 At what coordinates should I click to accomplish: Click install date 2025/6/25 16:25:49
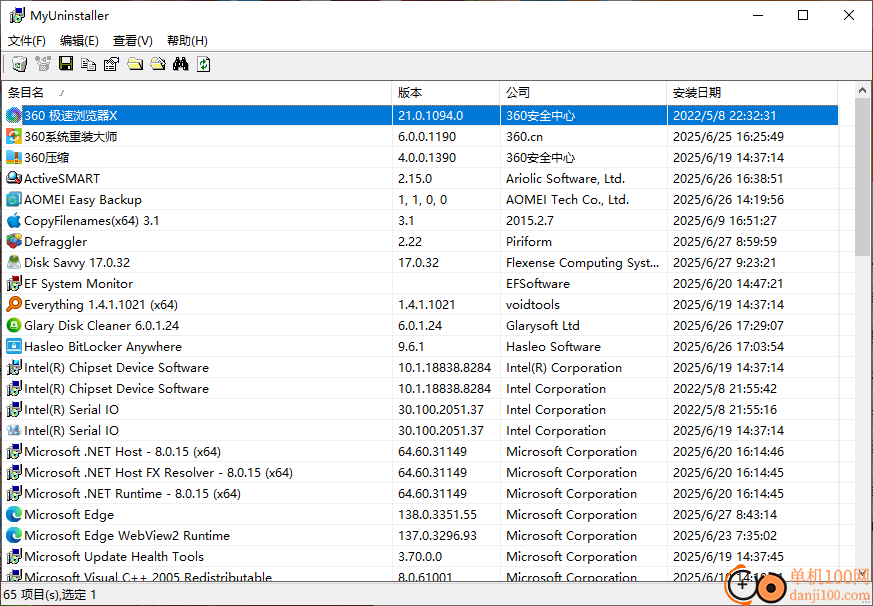tap(728, 136)
